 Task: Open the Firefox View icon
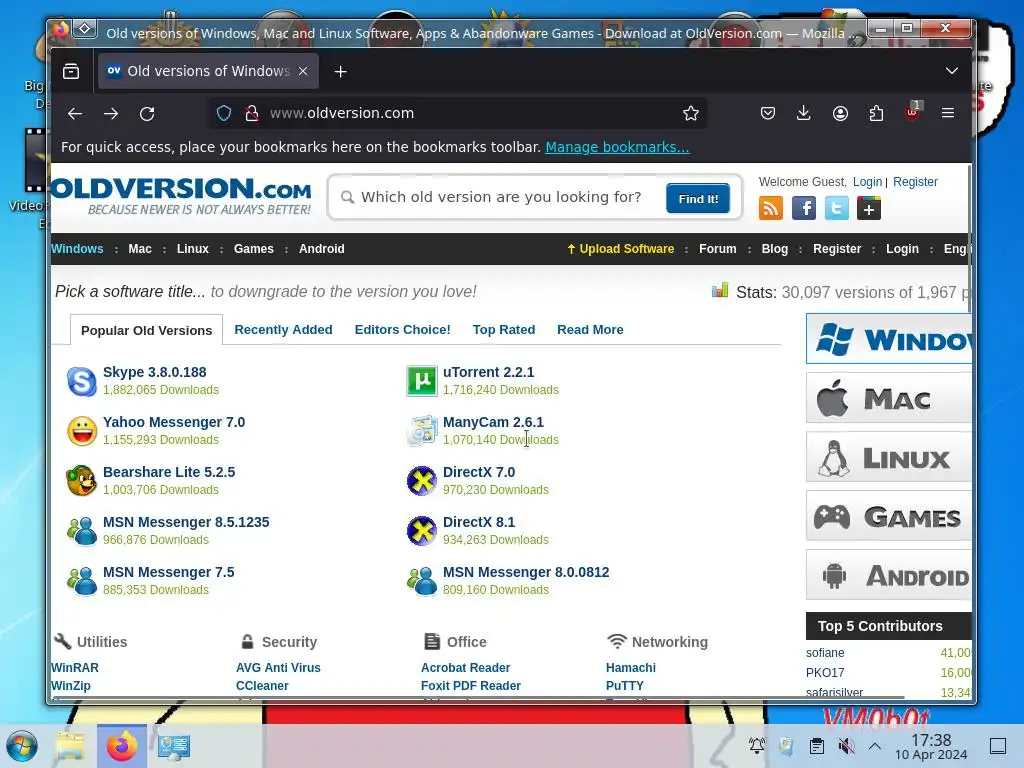pyautogui.click(x=71, y=71)
